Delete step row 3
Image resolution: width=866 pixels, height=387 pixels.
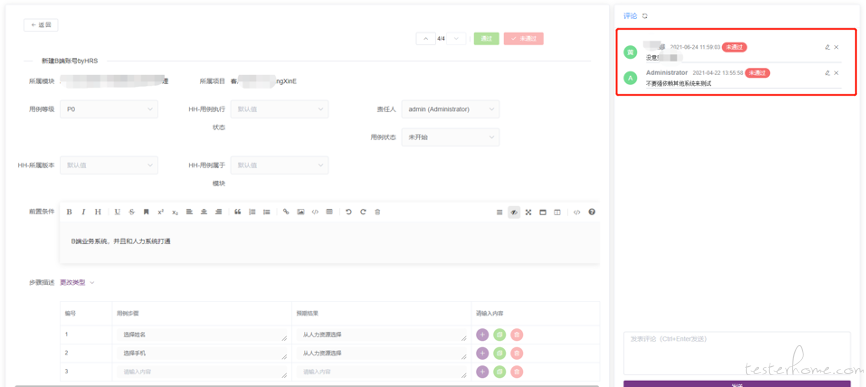(x=516, y=372)
